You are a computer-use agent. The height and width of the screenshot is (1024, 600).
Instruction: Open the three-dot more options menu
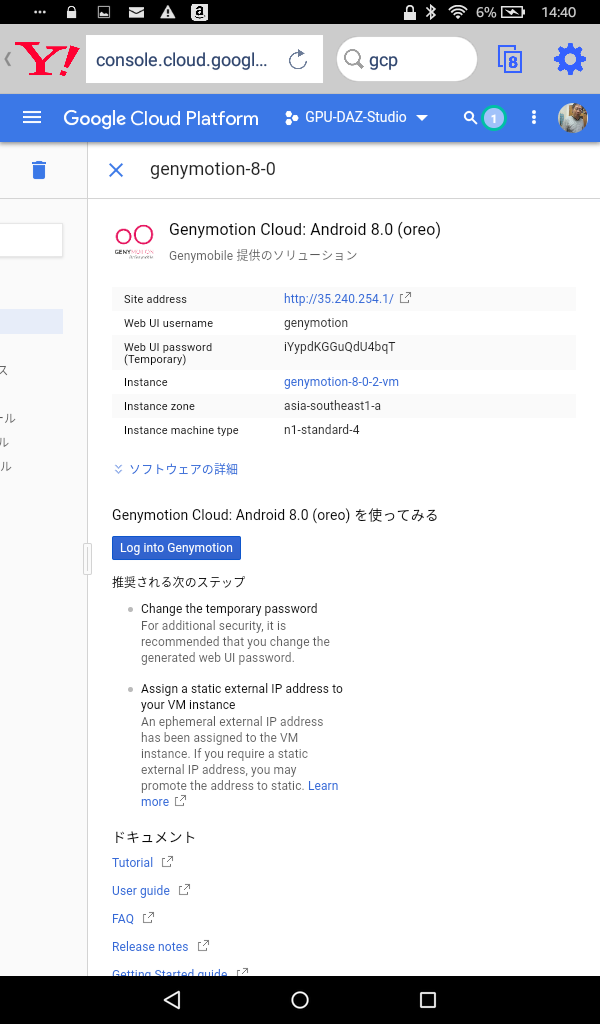534,118
